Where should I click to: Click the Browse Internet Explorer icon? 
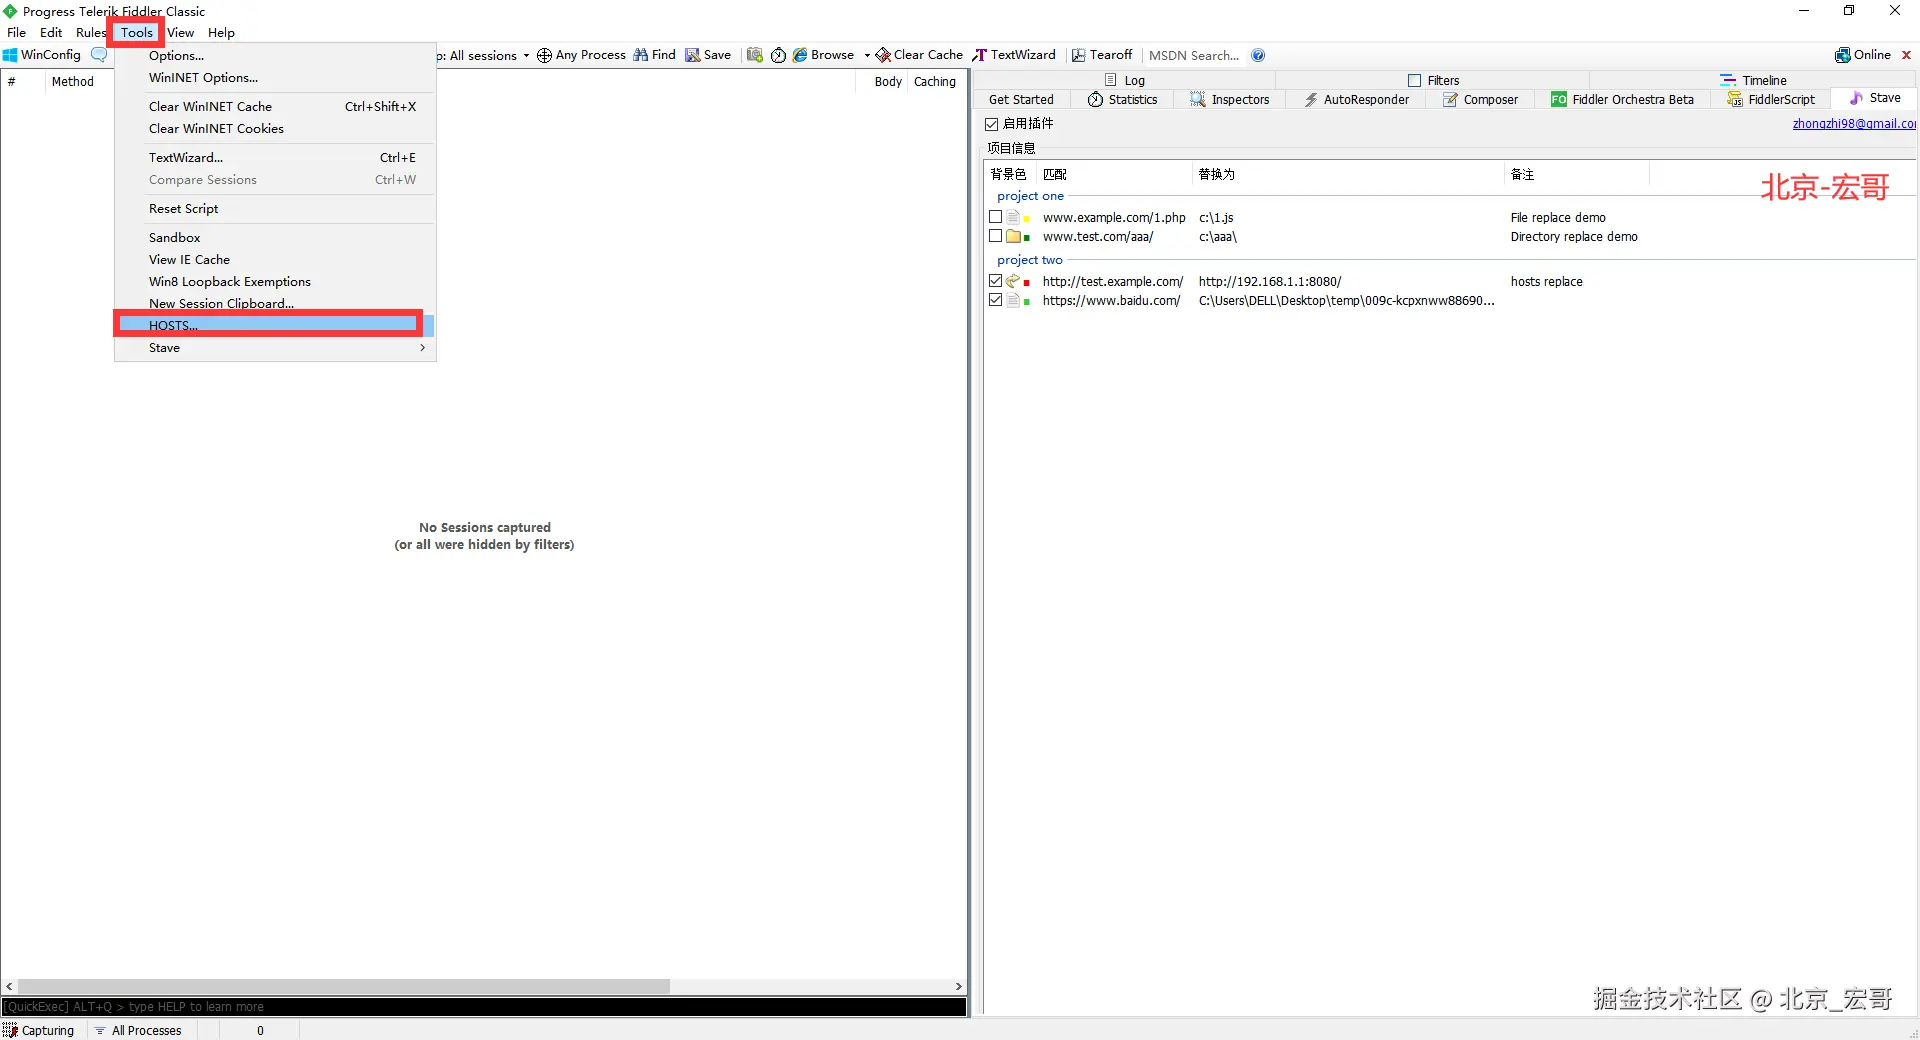coord(800,55)
